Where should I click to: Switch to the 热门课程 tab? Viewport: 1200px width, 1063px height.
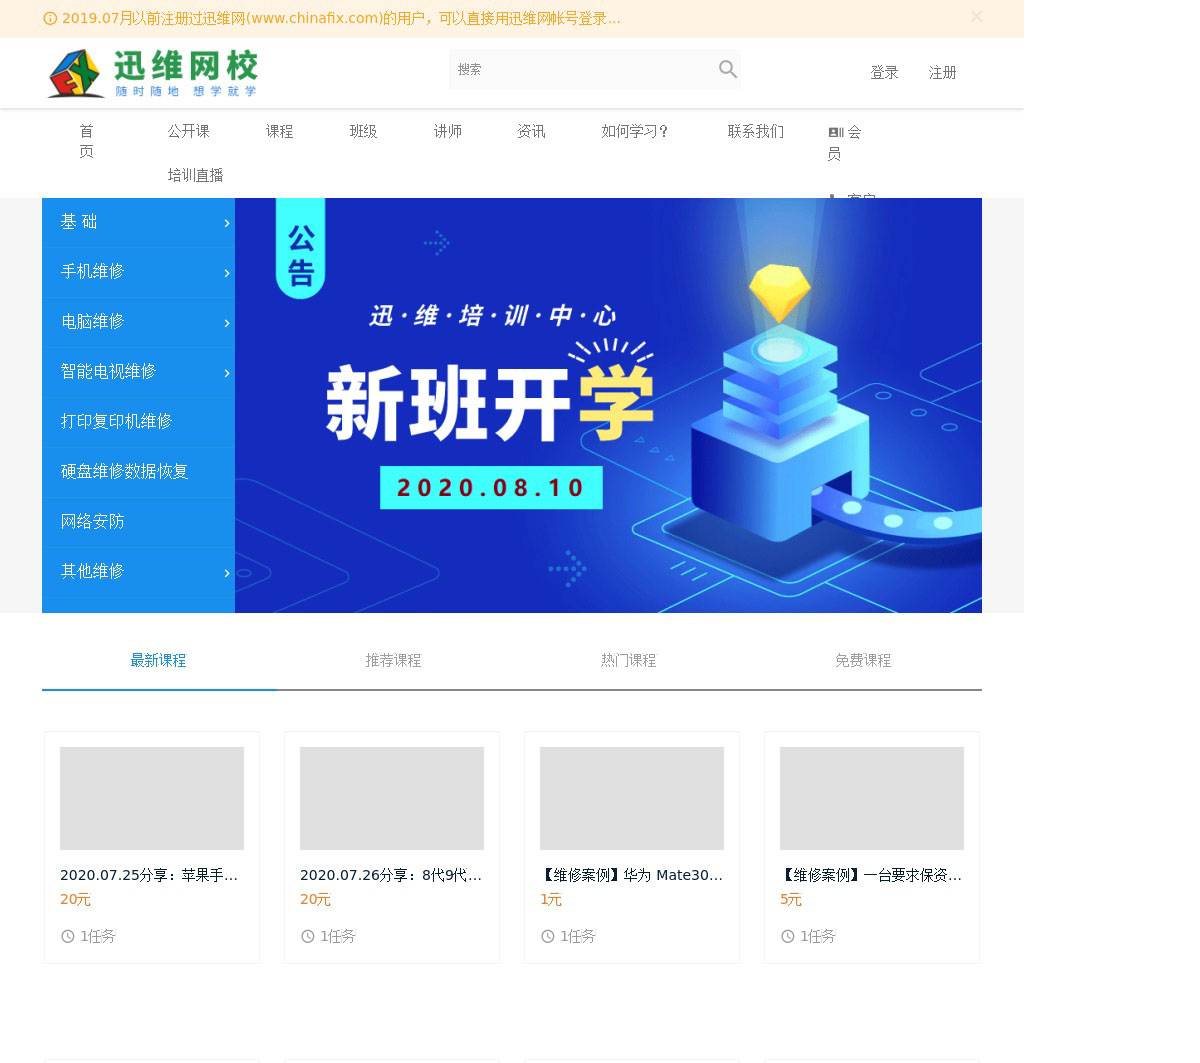tap(629, 660)
